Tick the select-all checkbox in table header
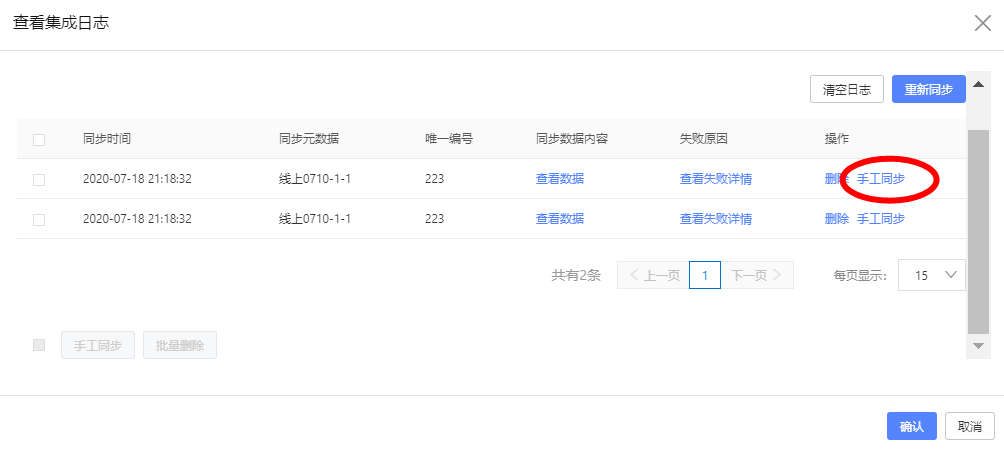The image size is (1004, 453). pos(39,139)
